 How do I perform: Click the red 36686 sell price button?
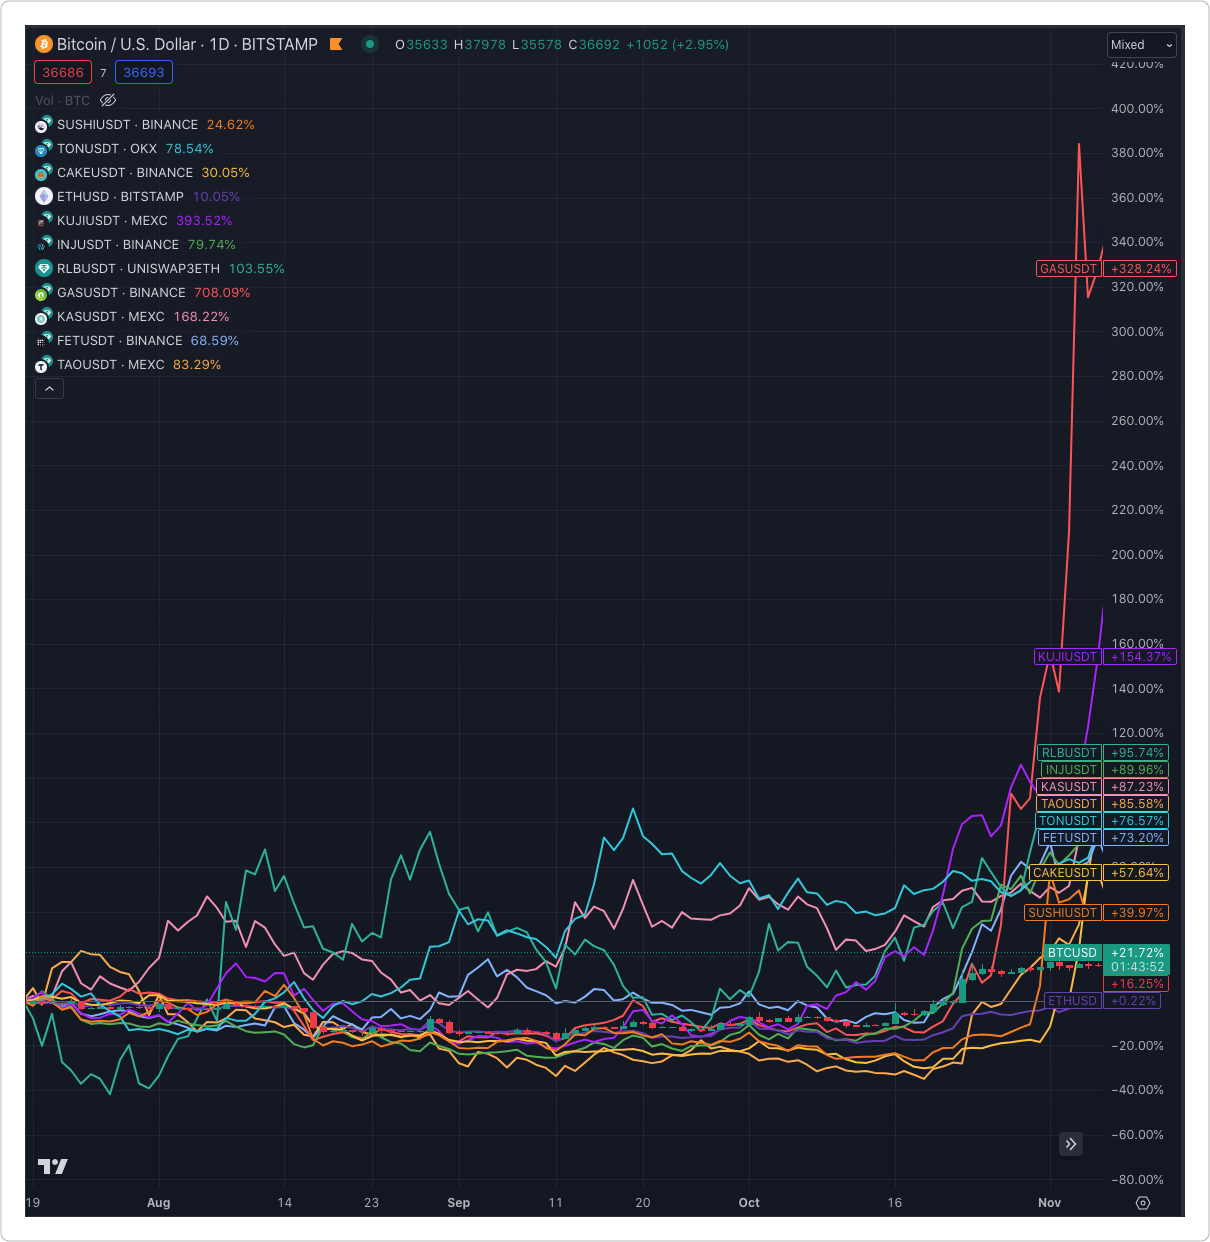tap(63, 72)
